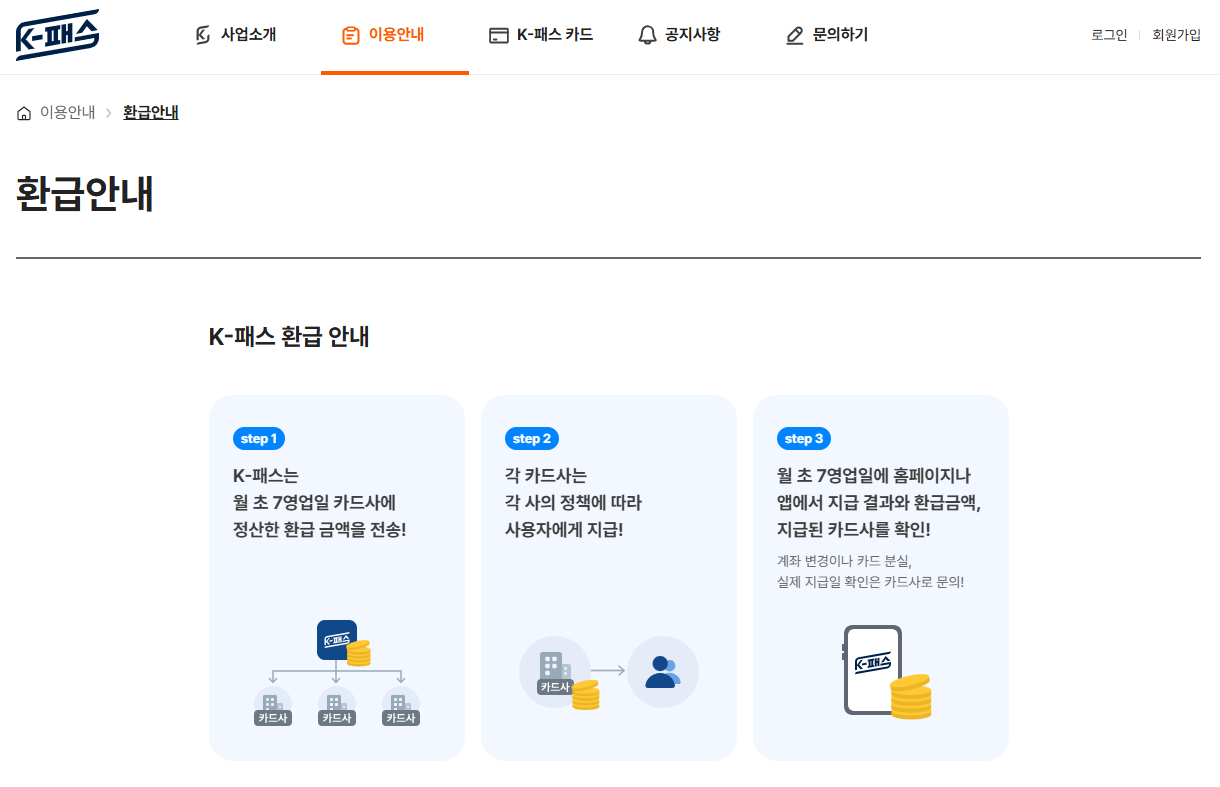Click the 환급안내 page heading
Image resolution: width=1220 pixels, height=787 pixels.
(x=85, y=194)
